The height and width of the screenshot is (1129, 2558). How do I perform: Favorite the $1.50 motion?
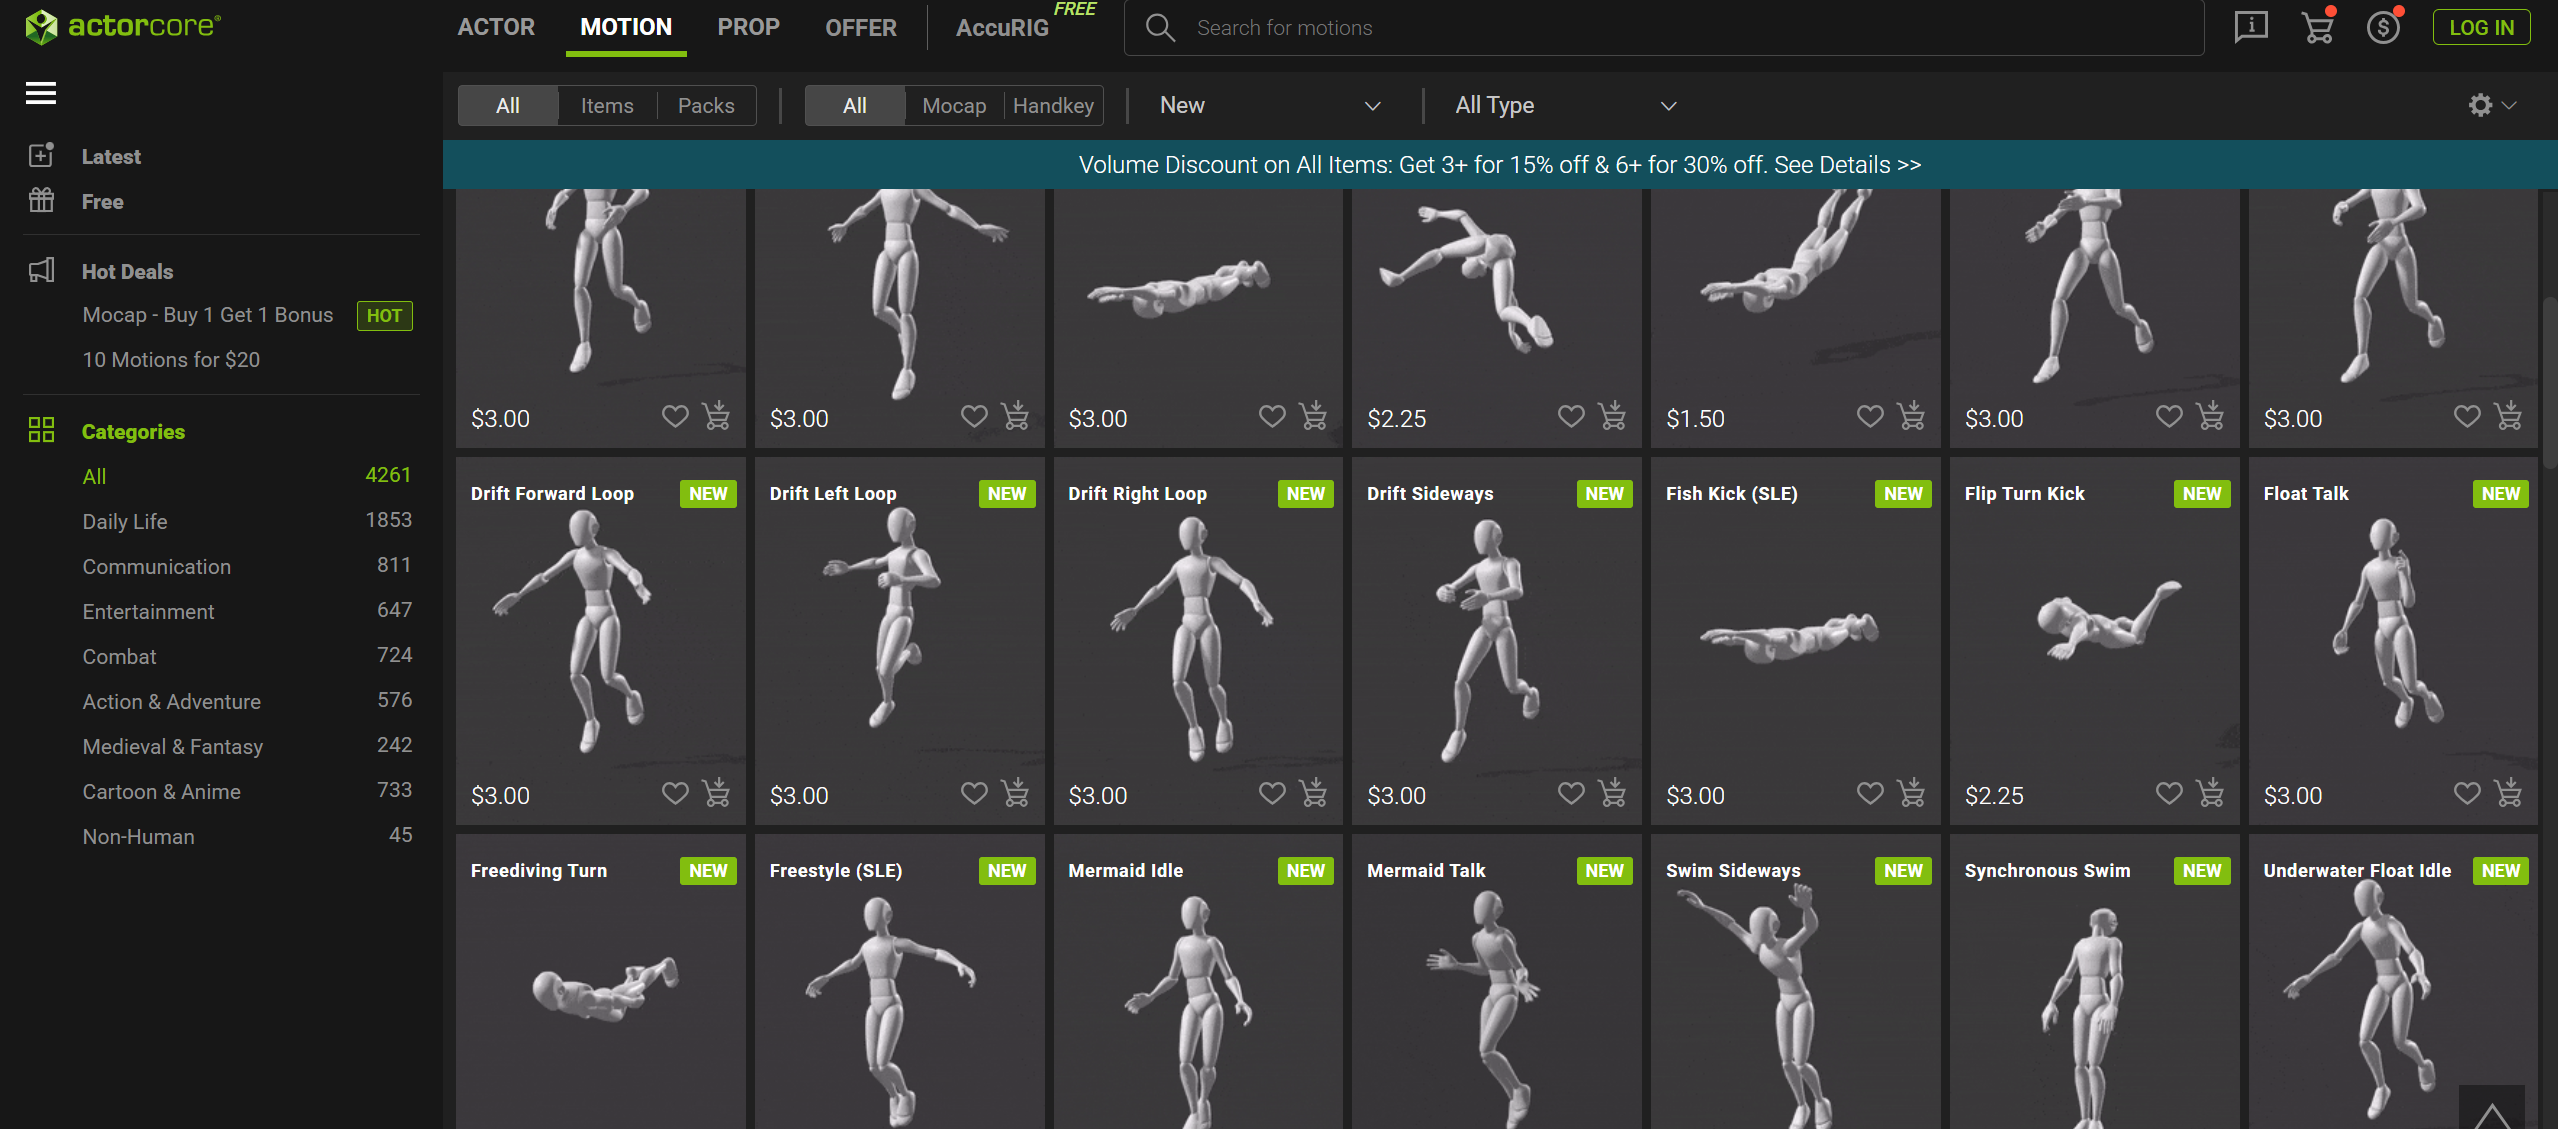pos(1870,415)
